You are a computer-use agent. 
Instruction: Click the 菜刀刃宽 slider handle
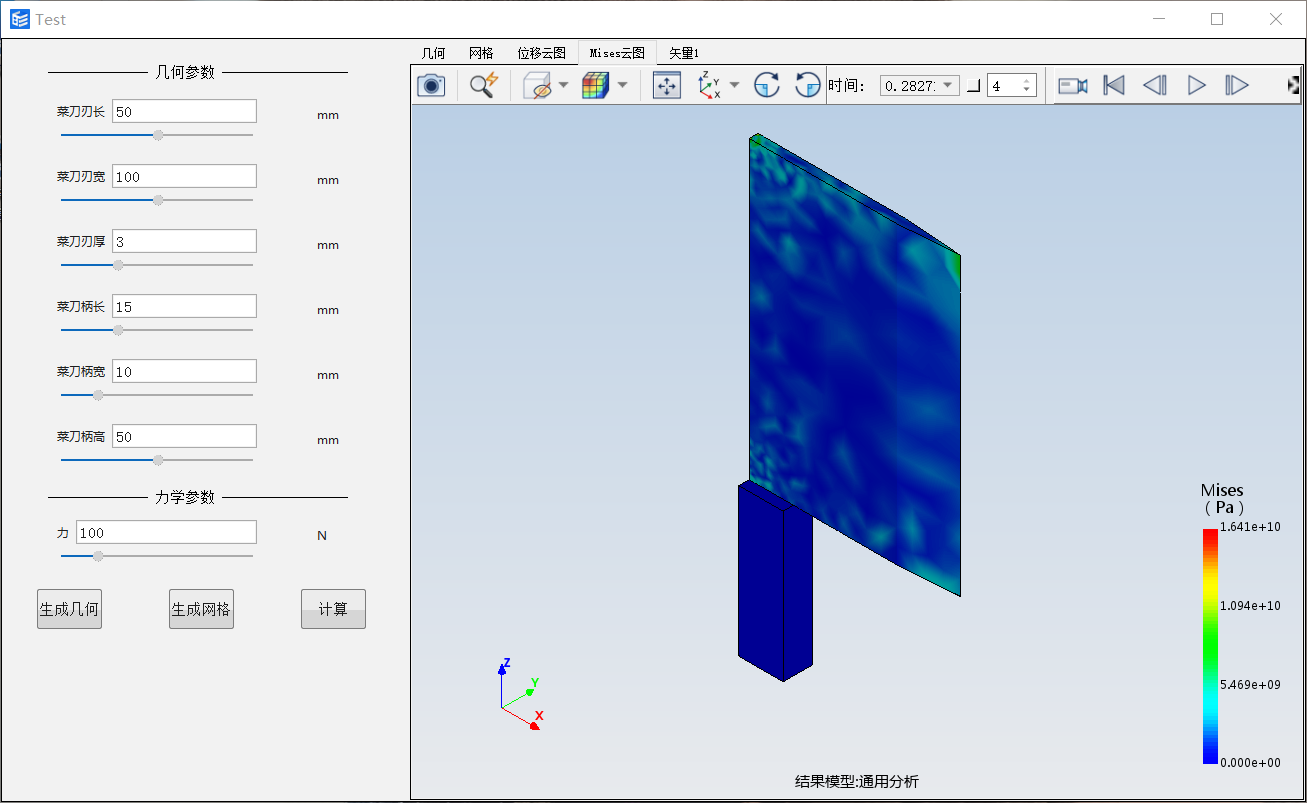coord(158,200)
